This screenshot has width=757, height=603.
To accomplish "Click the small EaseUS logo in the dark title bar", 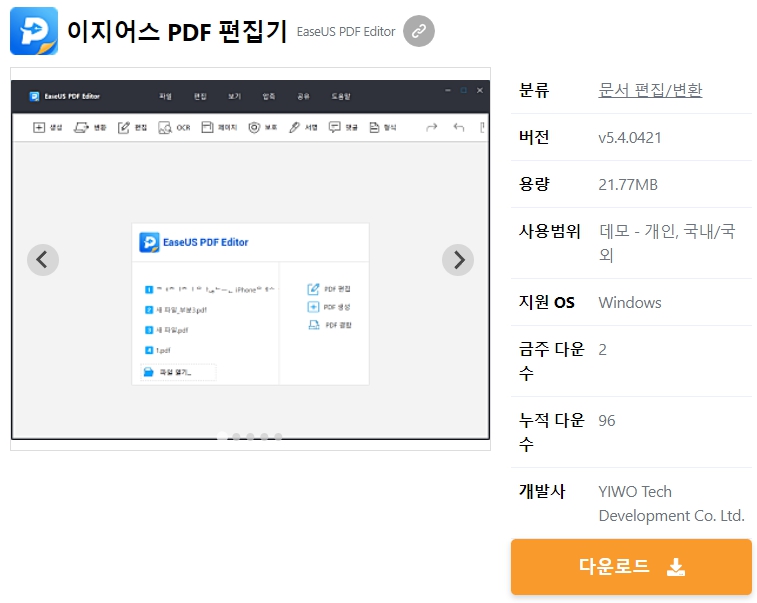I will coord(34,97).
